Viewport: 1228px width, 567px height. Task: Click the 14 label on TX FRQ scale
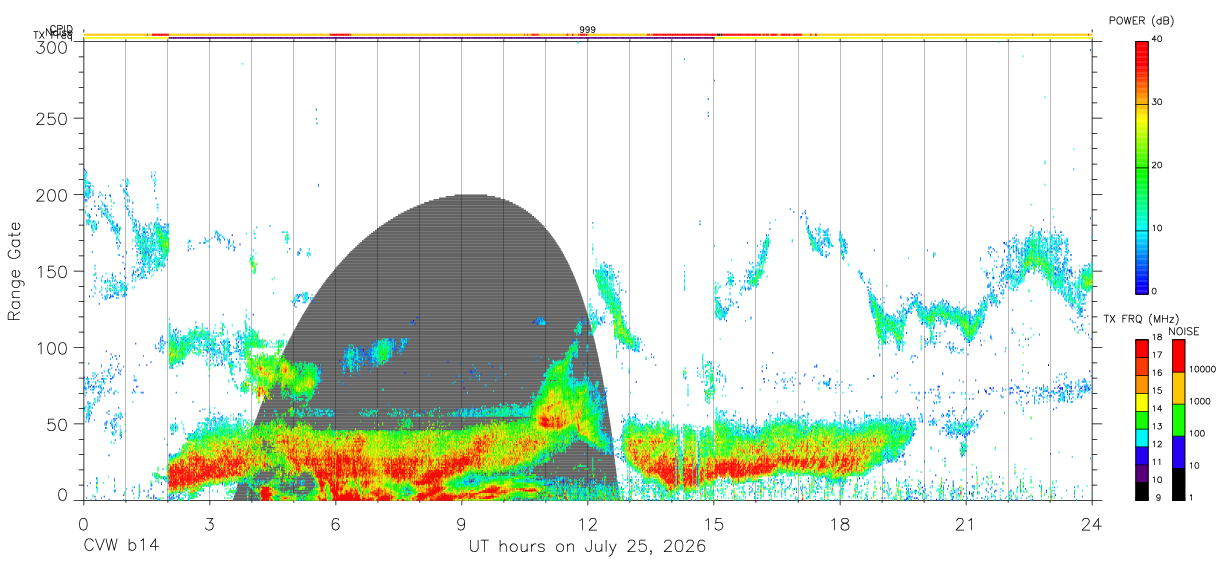tap(1158, 408)
